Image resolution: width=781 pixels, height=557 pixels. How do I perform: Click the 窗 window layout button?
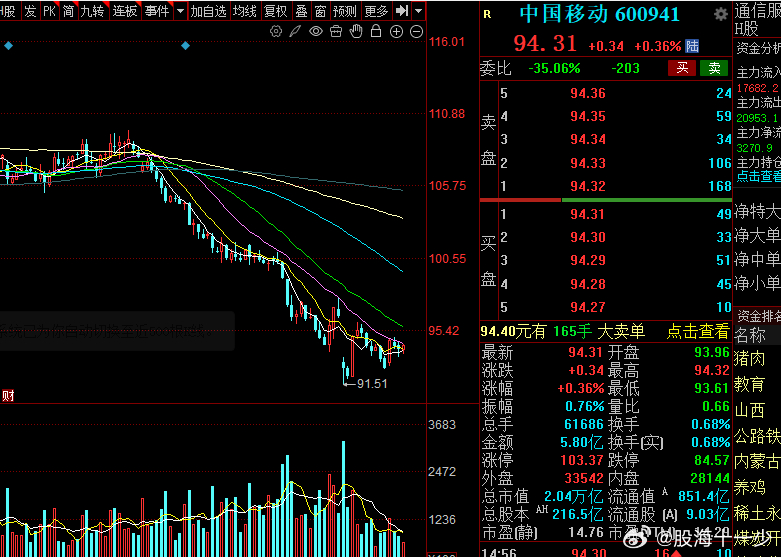click(x=320, y=11)
